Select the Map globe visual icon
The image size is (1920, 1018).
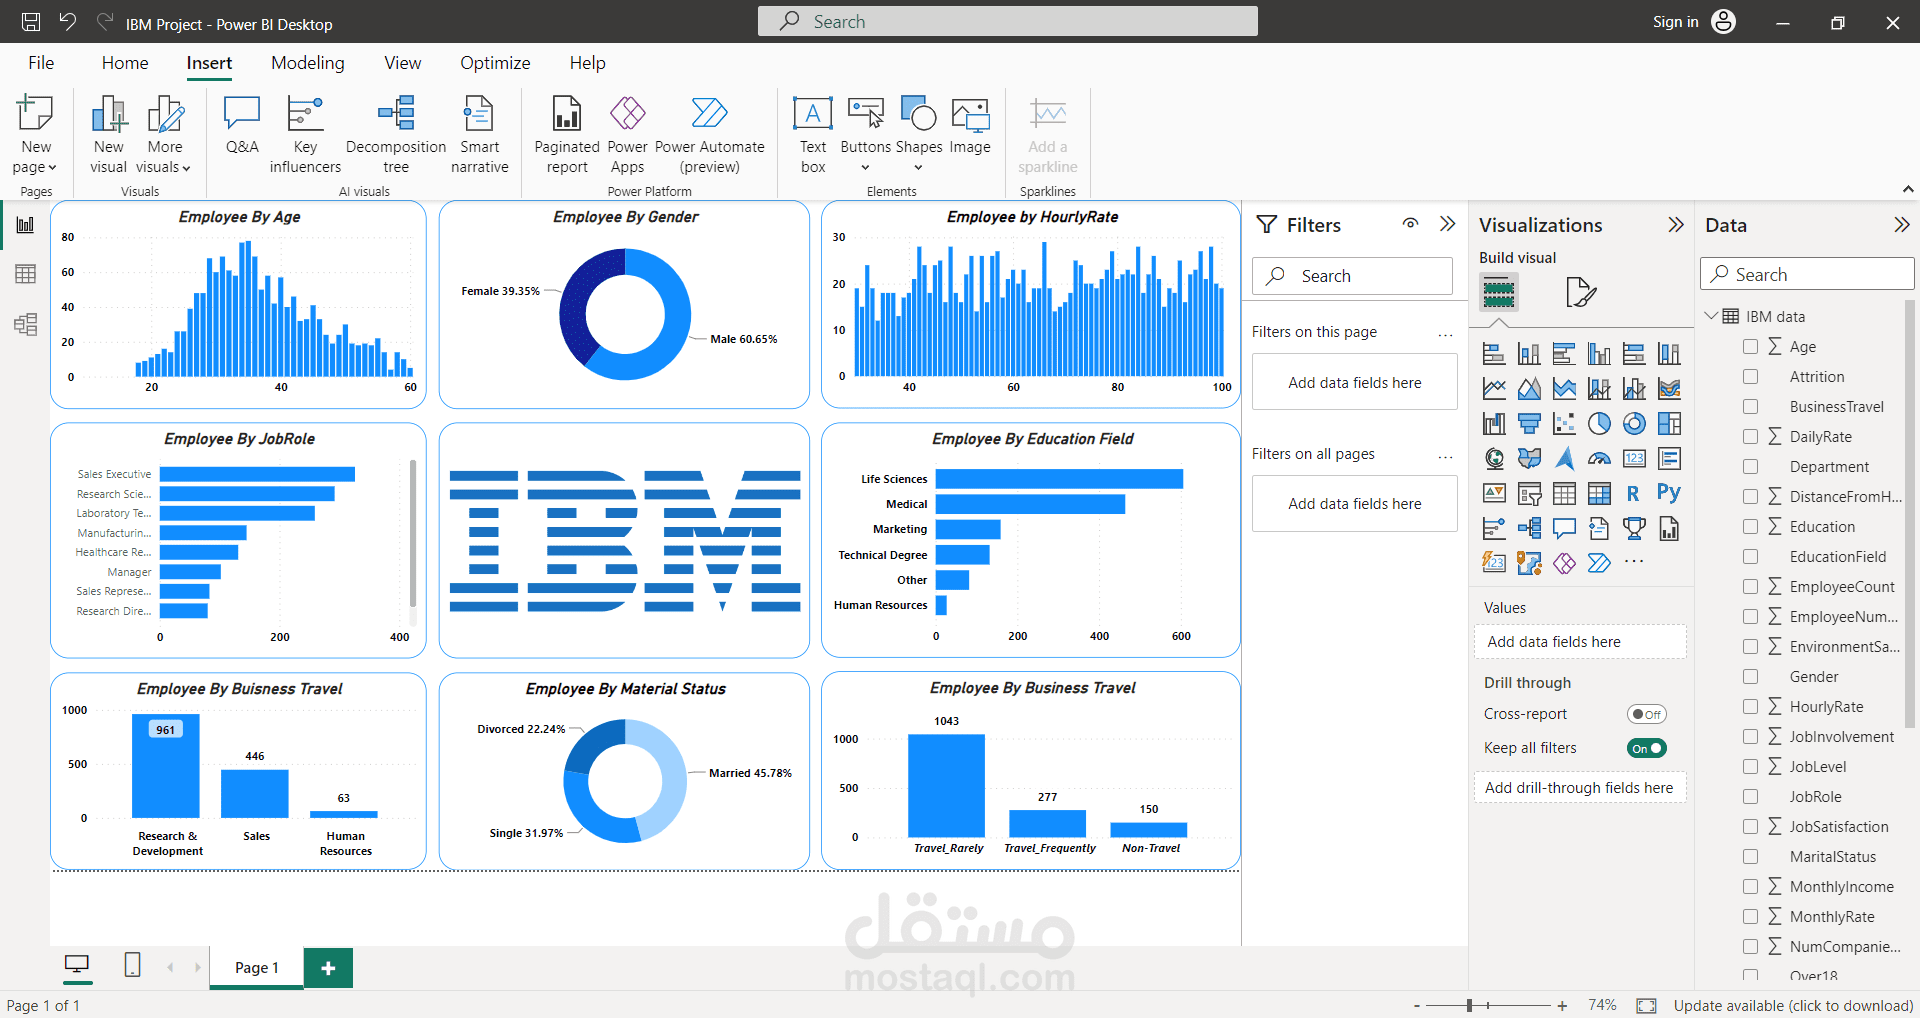point(1494,459)
